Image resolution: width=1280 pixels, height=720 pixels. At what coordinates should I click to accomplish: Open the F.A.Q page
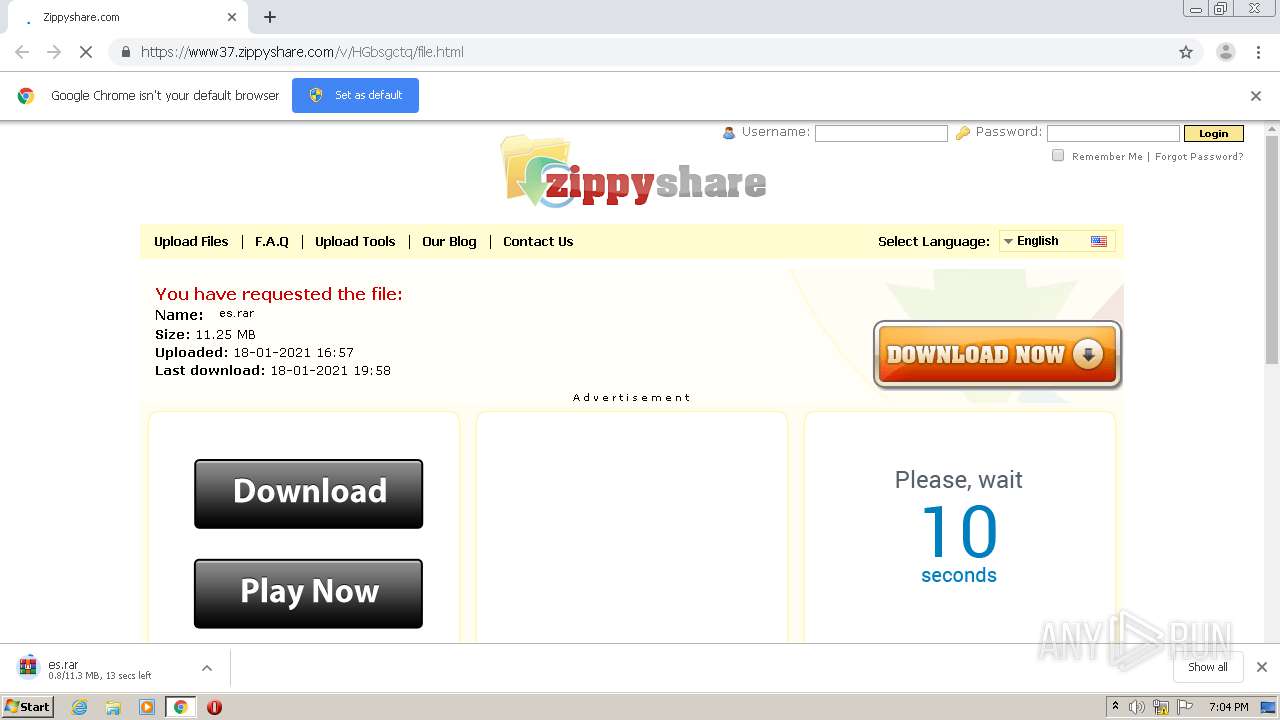click(x=272, y=241)
